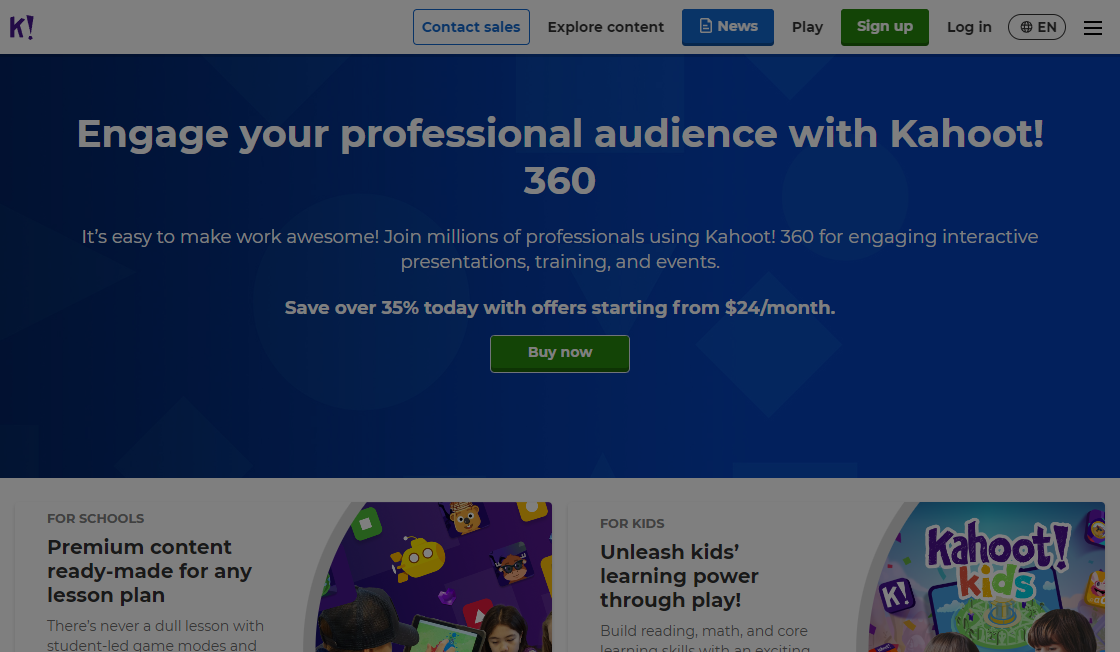Click the Log in link

click(x=969, y=27)
